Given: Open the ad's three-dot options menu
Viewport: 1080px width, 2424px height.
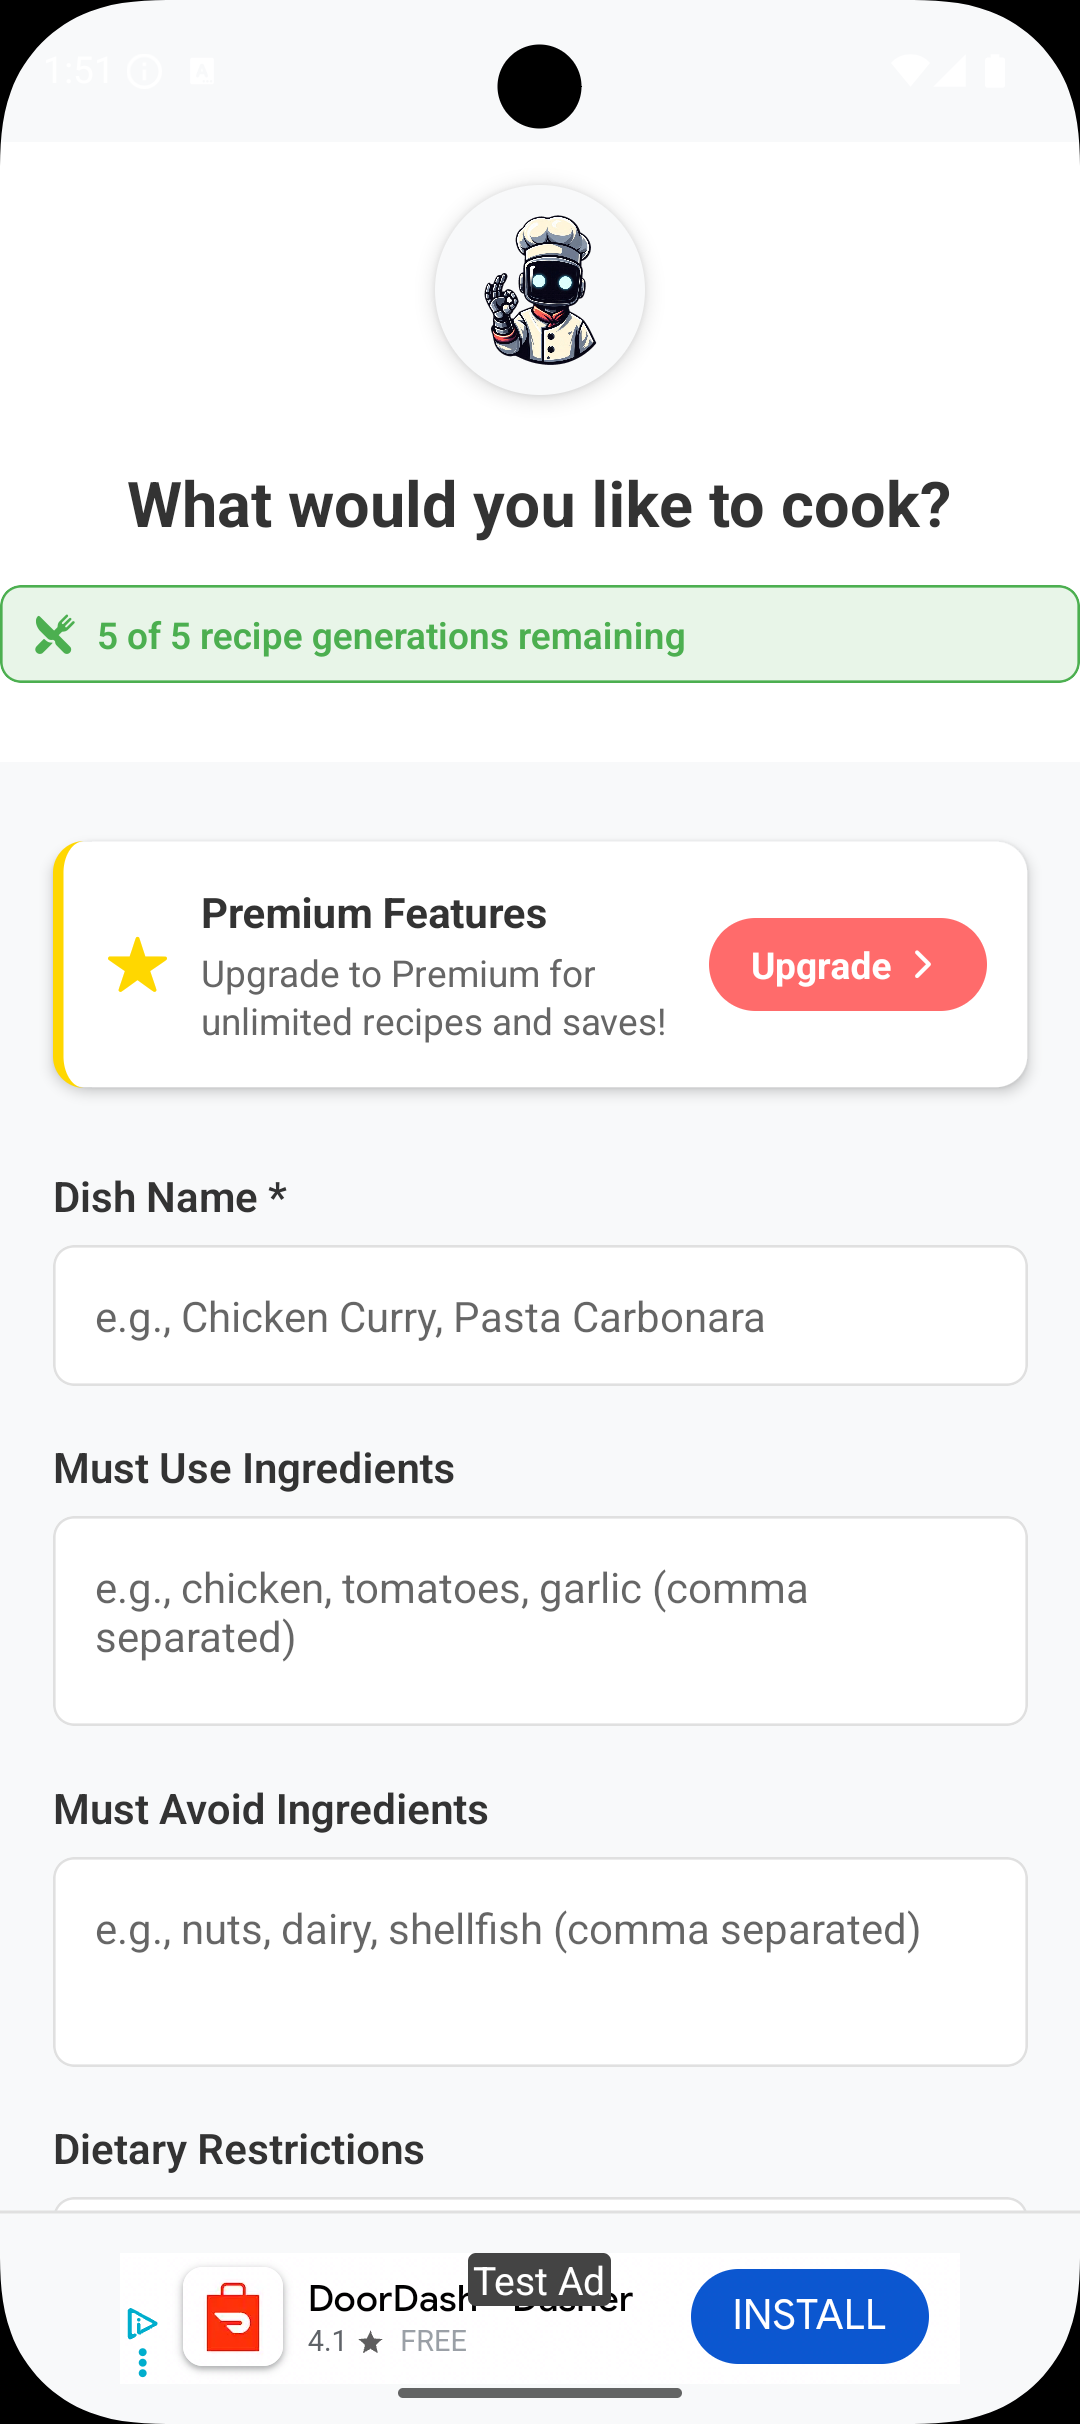Looking at the screenshot, I should tap(142, 2362).
